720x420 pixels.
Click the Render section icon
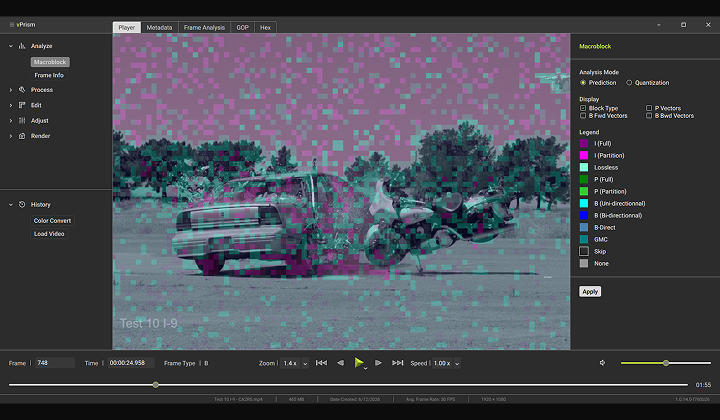point(22,136)
